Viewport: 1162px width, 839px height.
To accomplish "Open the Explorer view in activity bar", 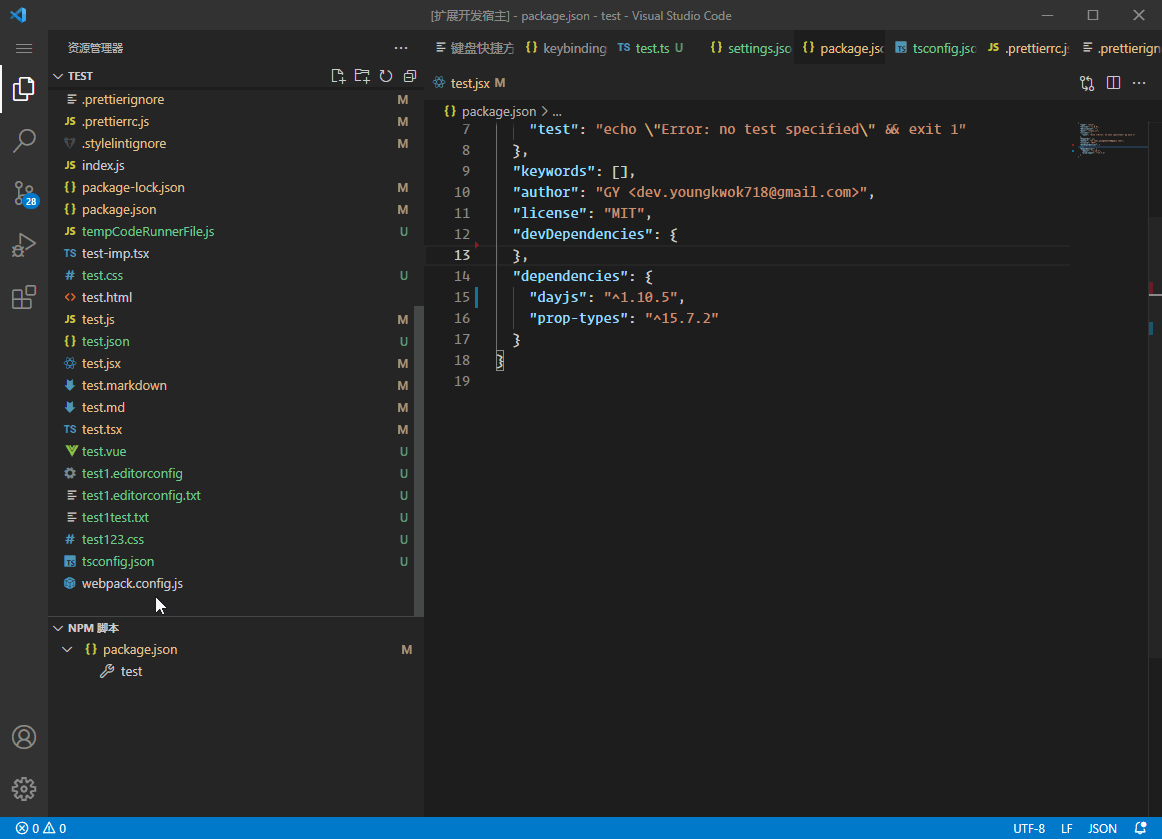I will click(24, 89).
